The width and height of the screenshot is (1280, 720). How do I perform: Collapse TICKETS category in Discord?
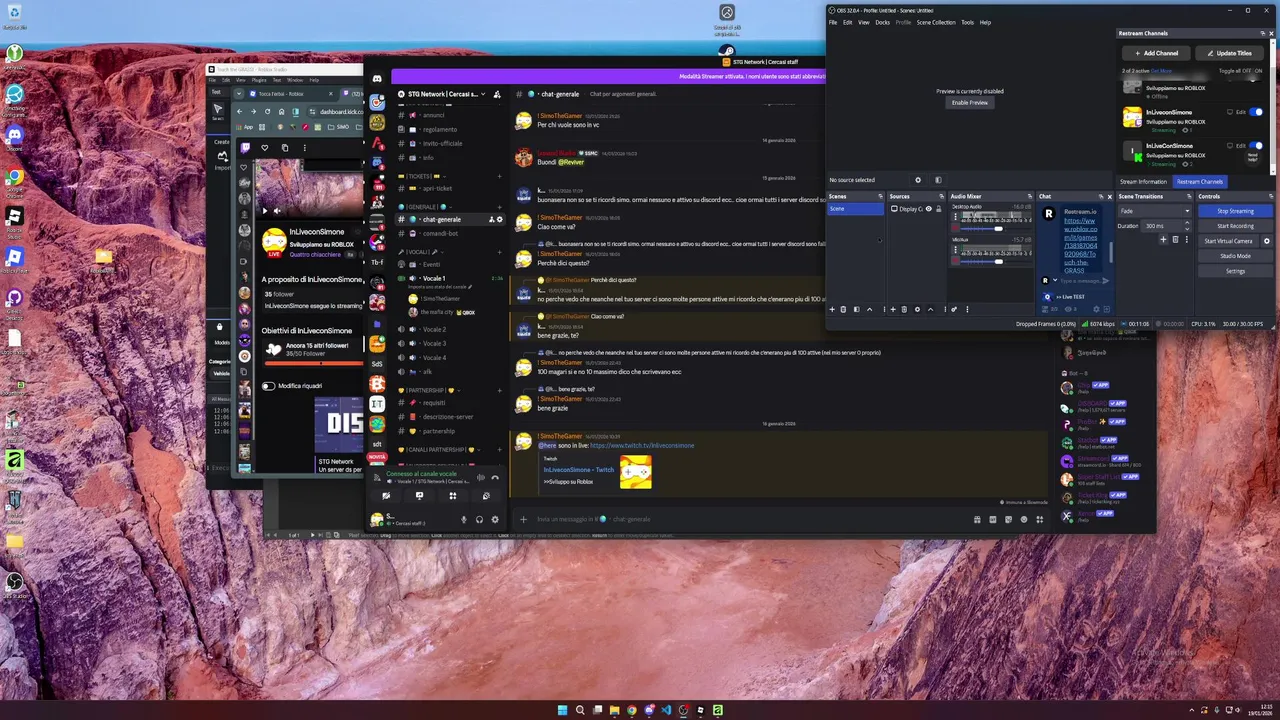click(x=422, y=177)
